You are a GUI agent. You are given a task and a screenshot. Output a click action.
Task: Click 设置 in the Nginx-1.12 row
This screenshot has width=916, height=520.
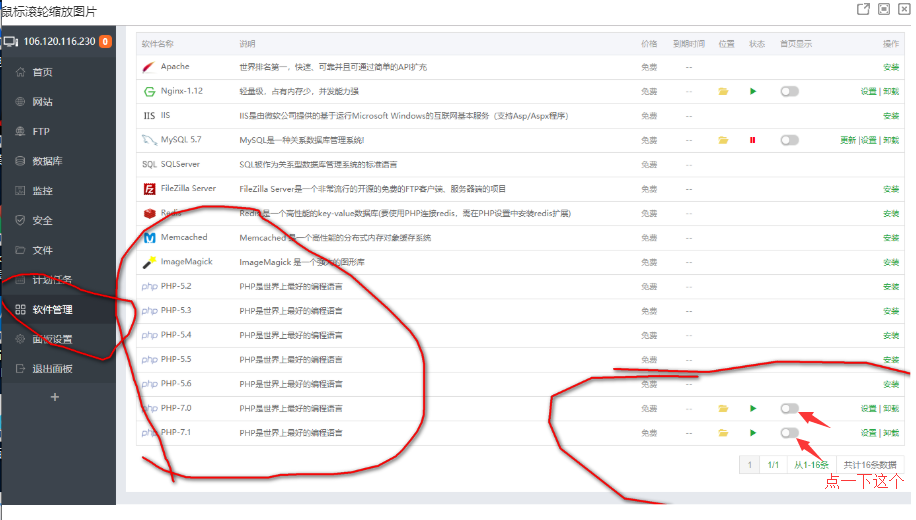(x=869, y=92)
